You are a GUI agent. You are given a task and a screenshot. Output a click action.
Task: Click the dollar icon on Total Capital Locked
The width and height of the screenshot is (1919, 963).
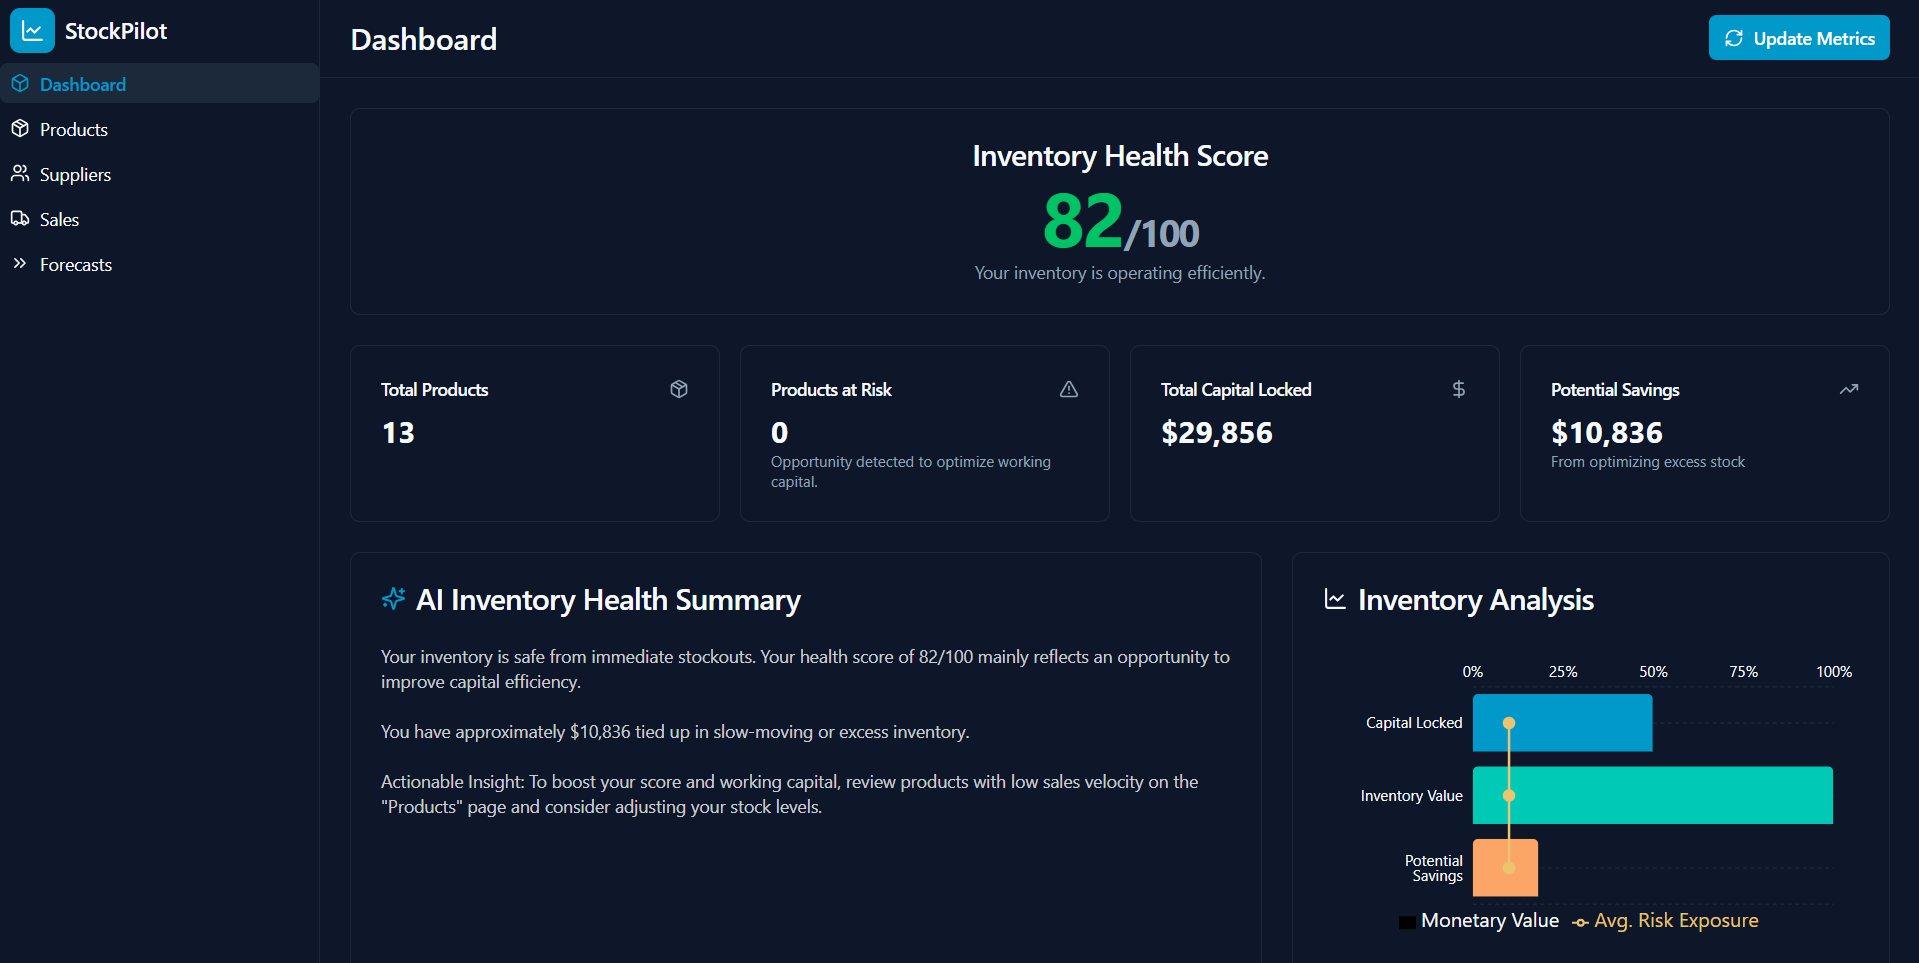(x=1458, y=389)
